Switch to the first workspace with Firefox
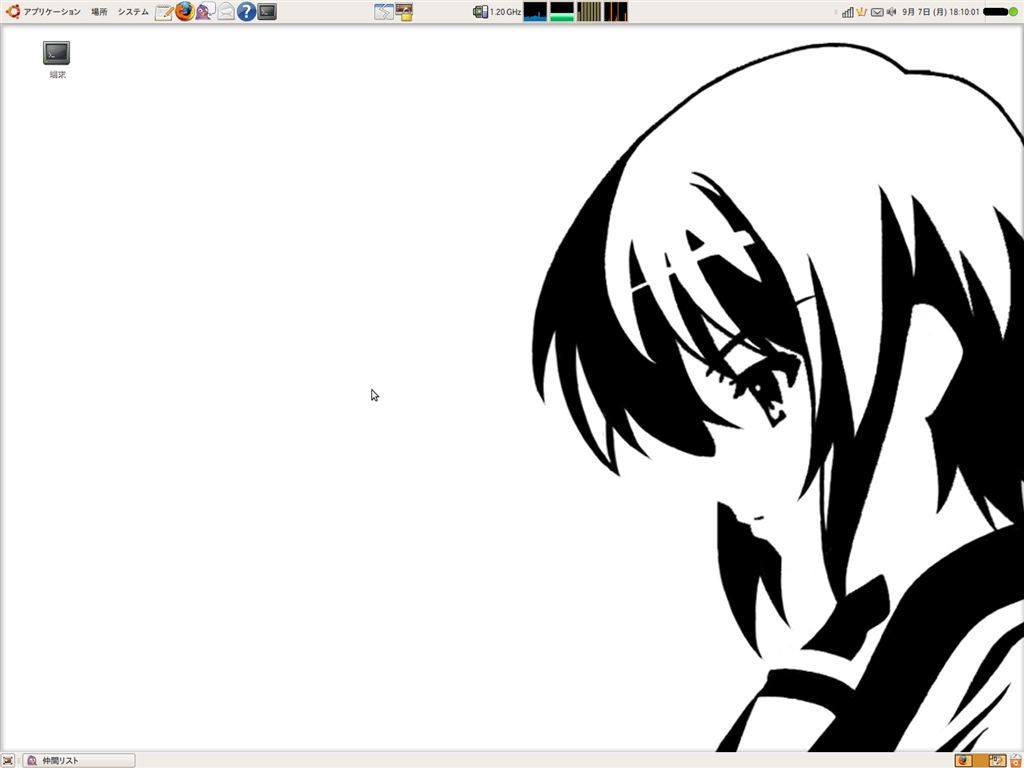 [963, 760]
